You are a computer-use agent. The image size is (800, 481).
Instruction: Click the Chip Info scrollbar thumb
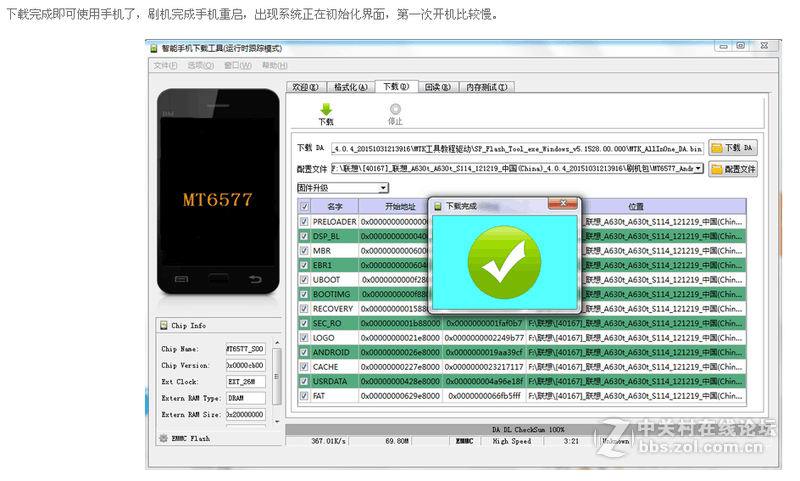point(277,376)
